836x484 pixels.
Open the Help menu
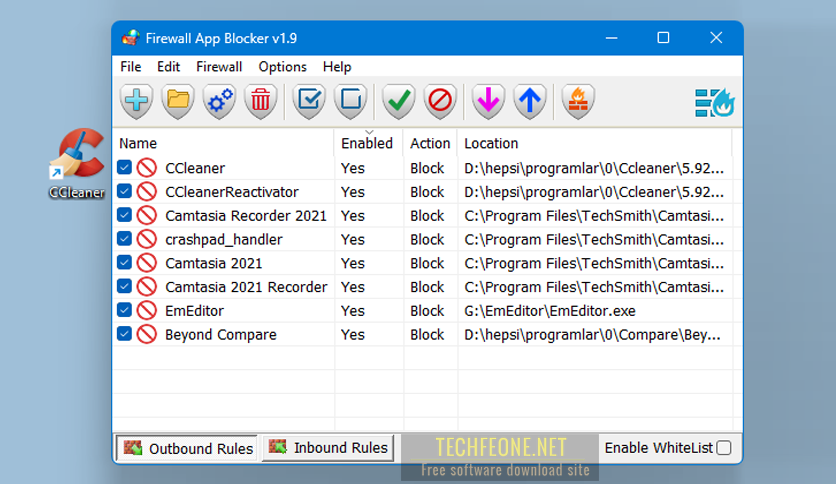(337, 67)
